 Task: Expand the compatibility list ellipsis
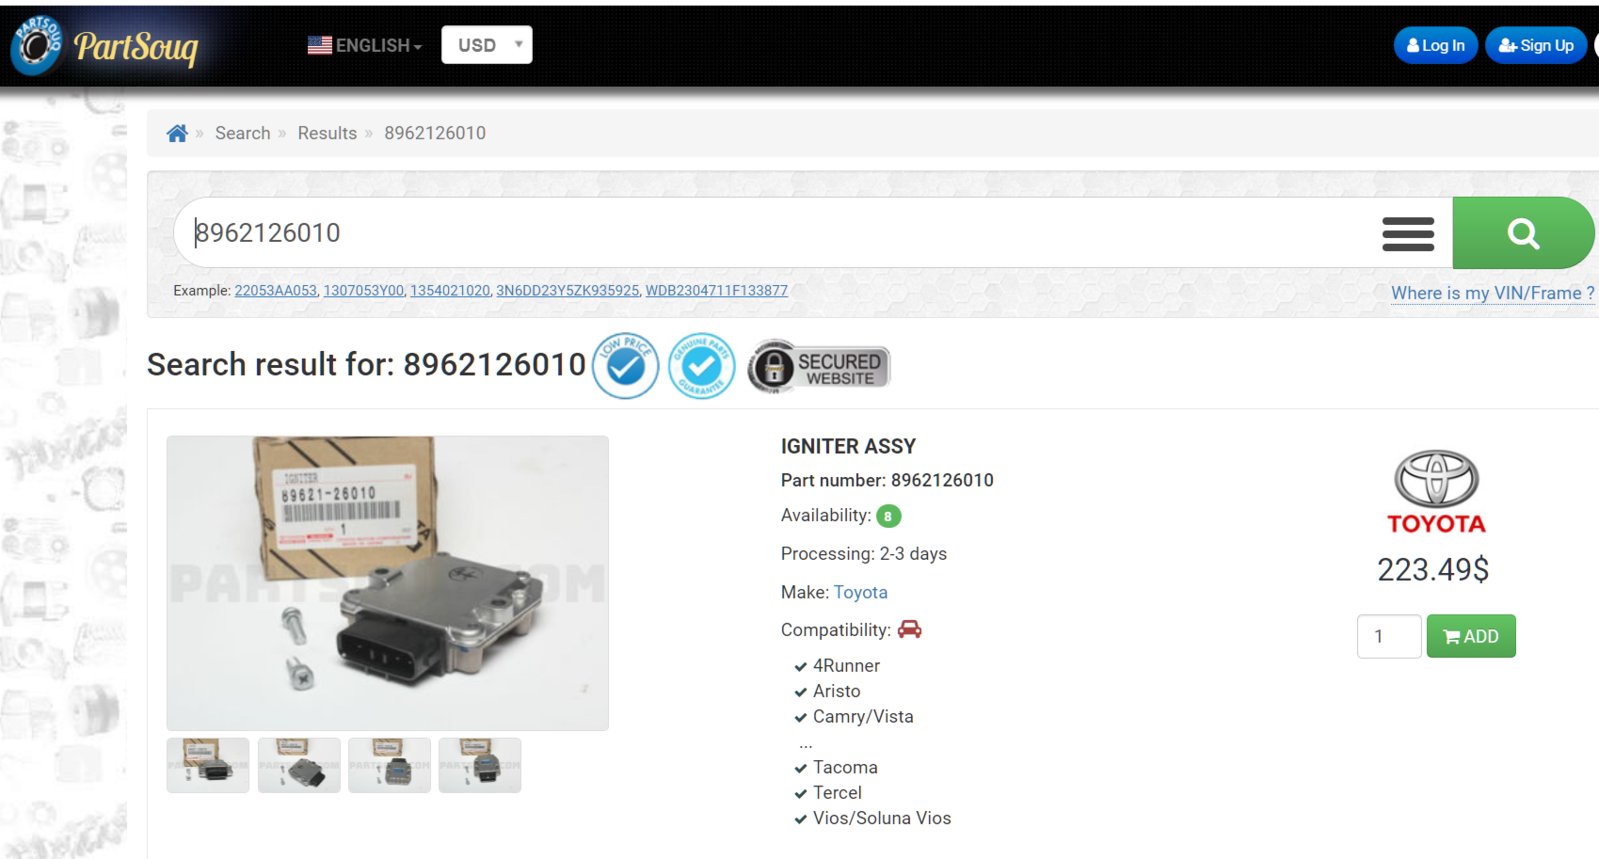pyautogui.click(x=806, y=745)
